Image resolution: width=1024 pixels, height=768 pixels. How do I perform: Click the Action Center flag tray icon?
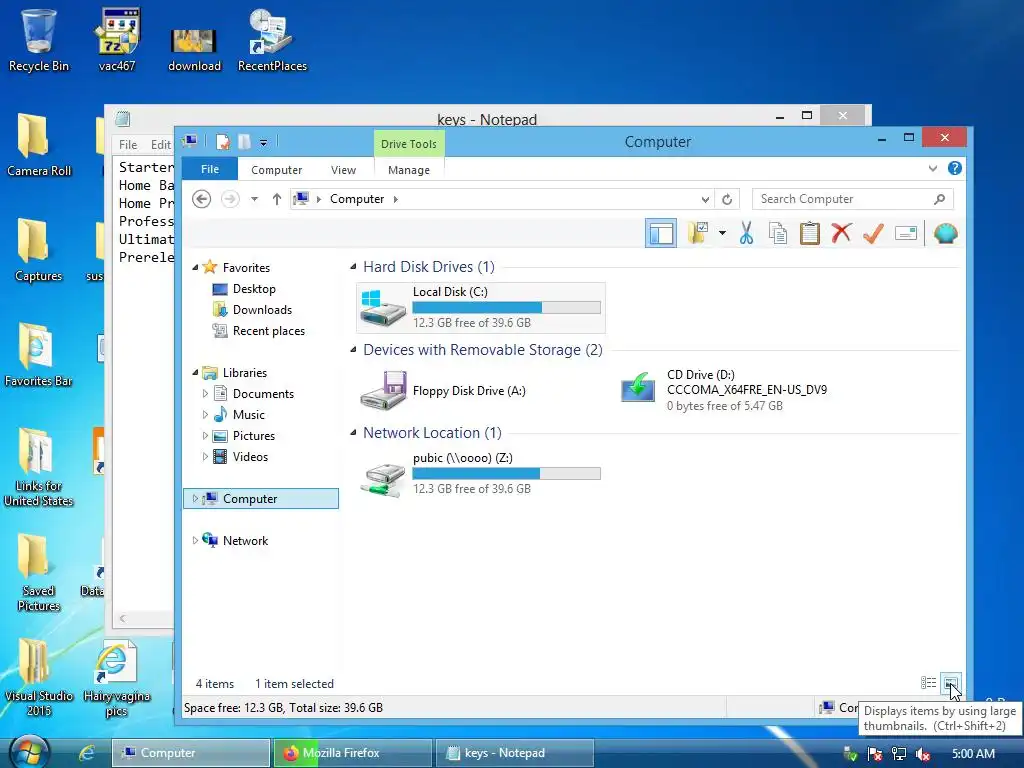coord(874,754)
